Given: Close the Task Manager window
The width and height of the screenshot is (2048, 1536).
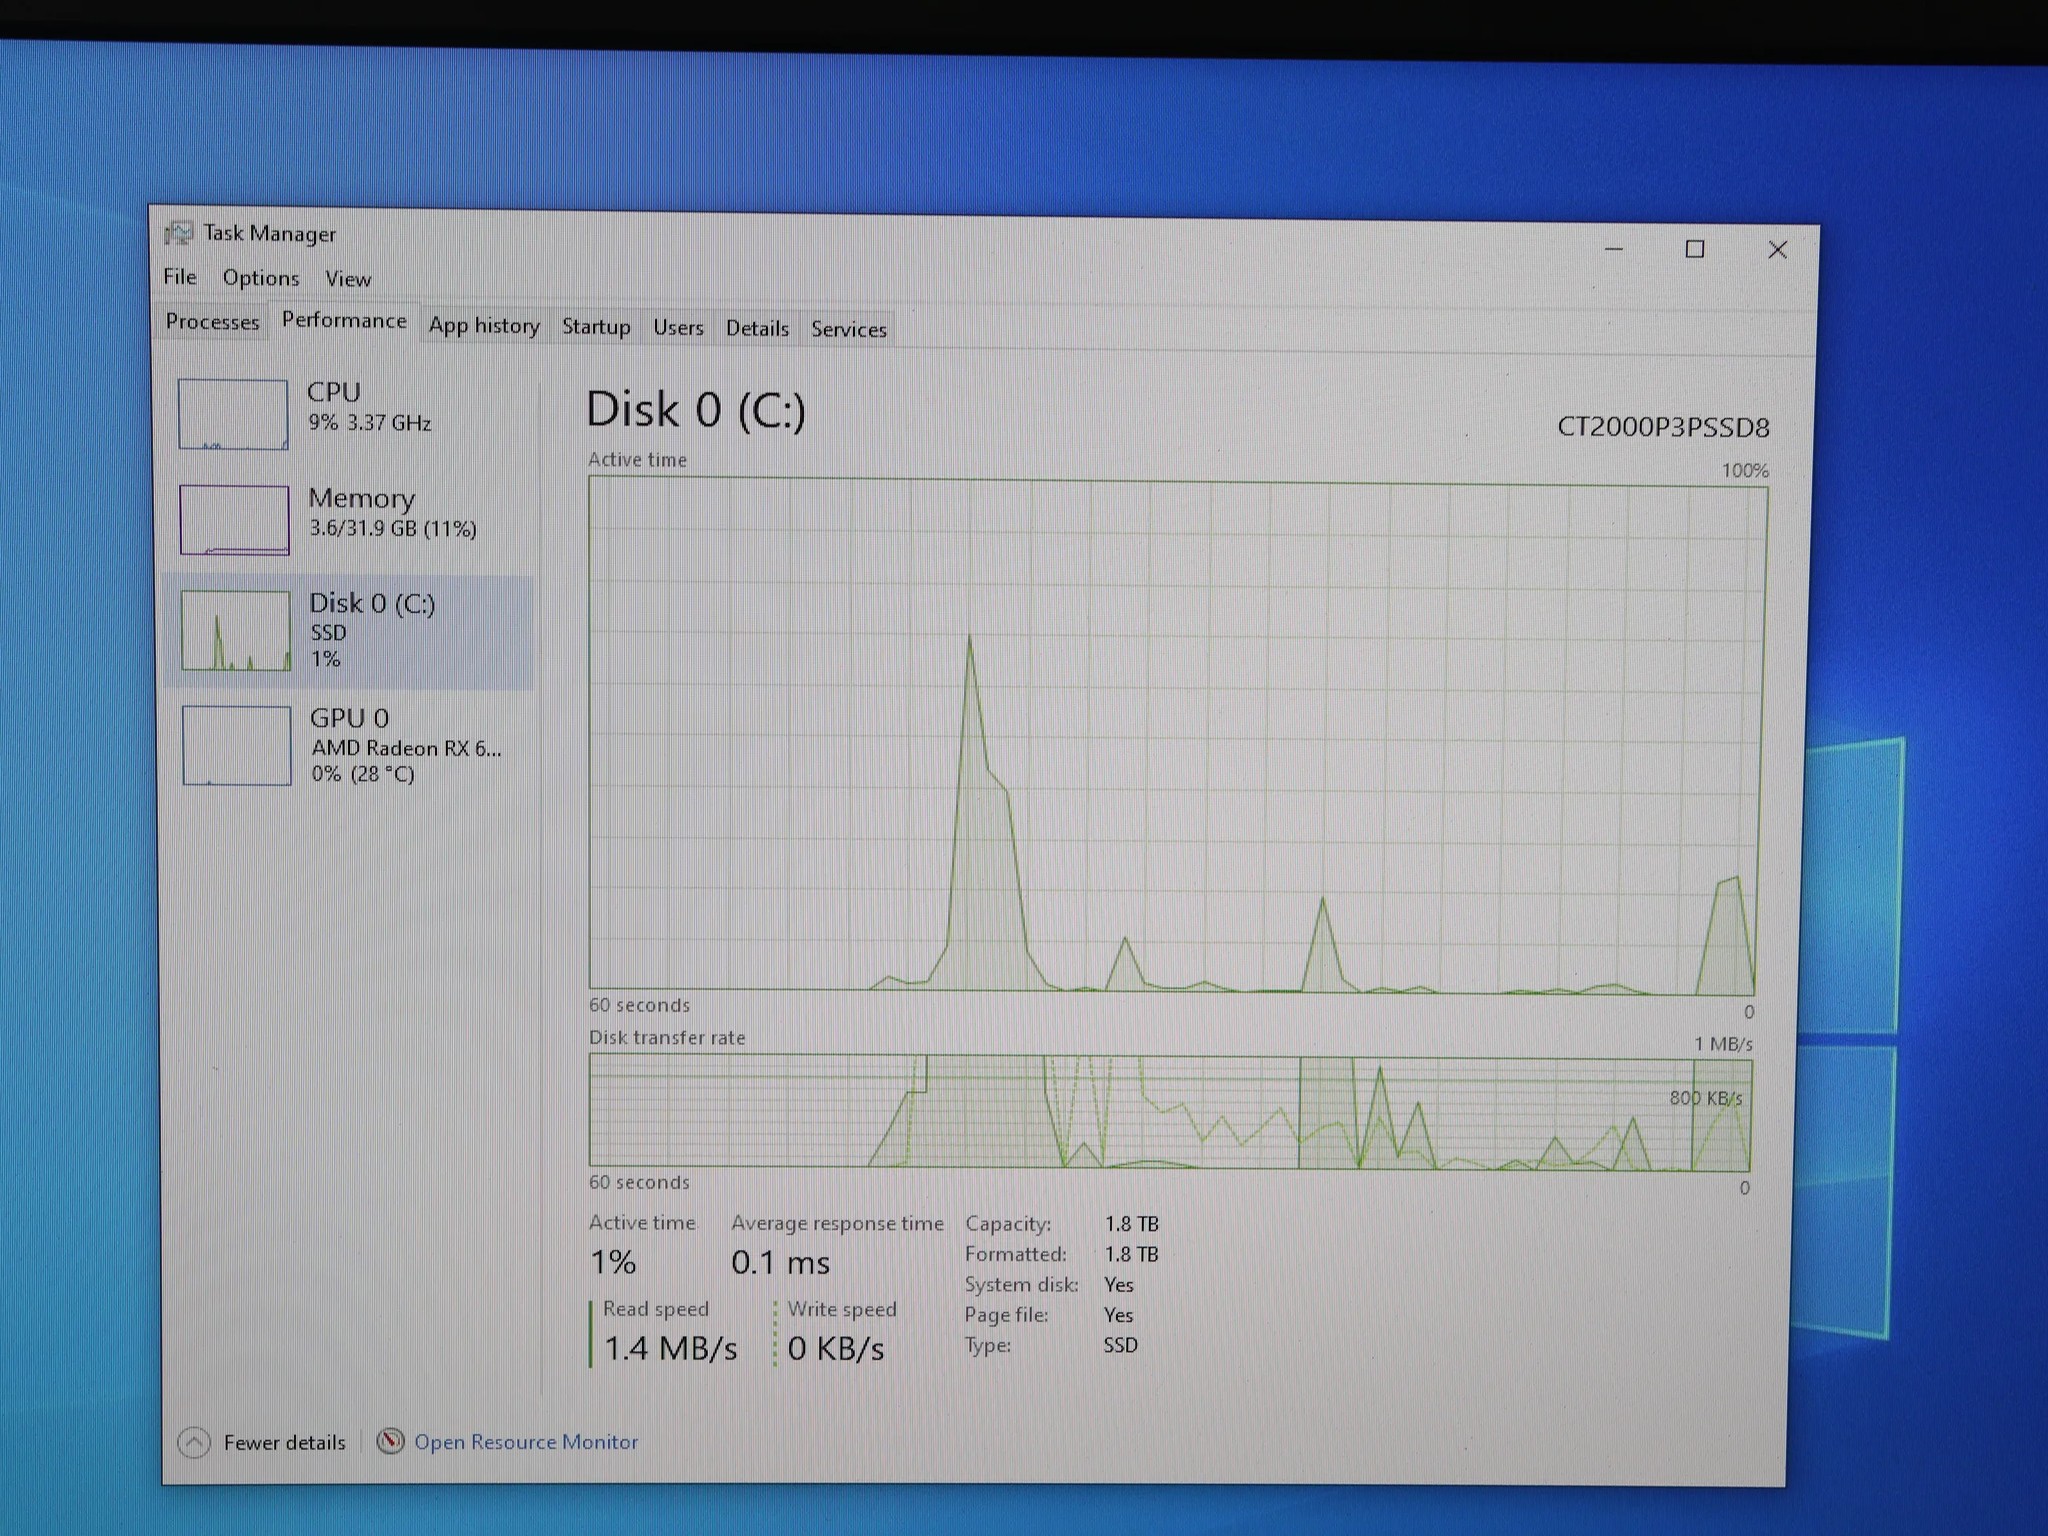Looking at the screenshot, I should tap(1777, 250).
